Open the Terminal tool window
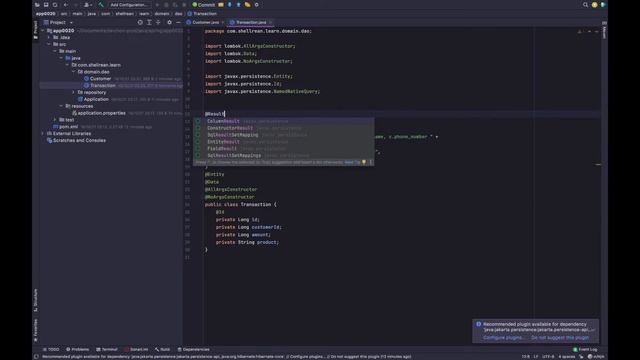Viewport: 640px width, 360px height. [x=107, y=349]
